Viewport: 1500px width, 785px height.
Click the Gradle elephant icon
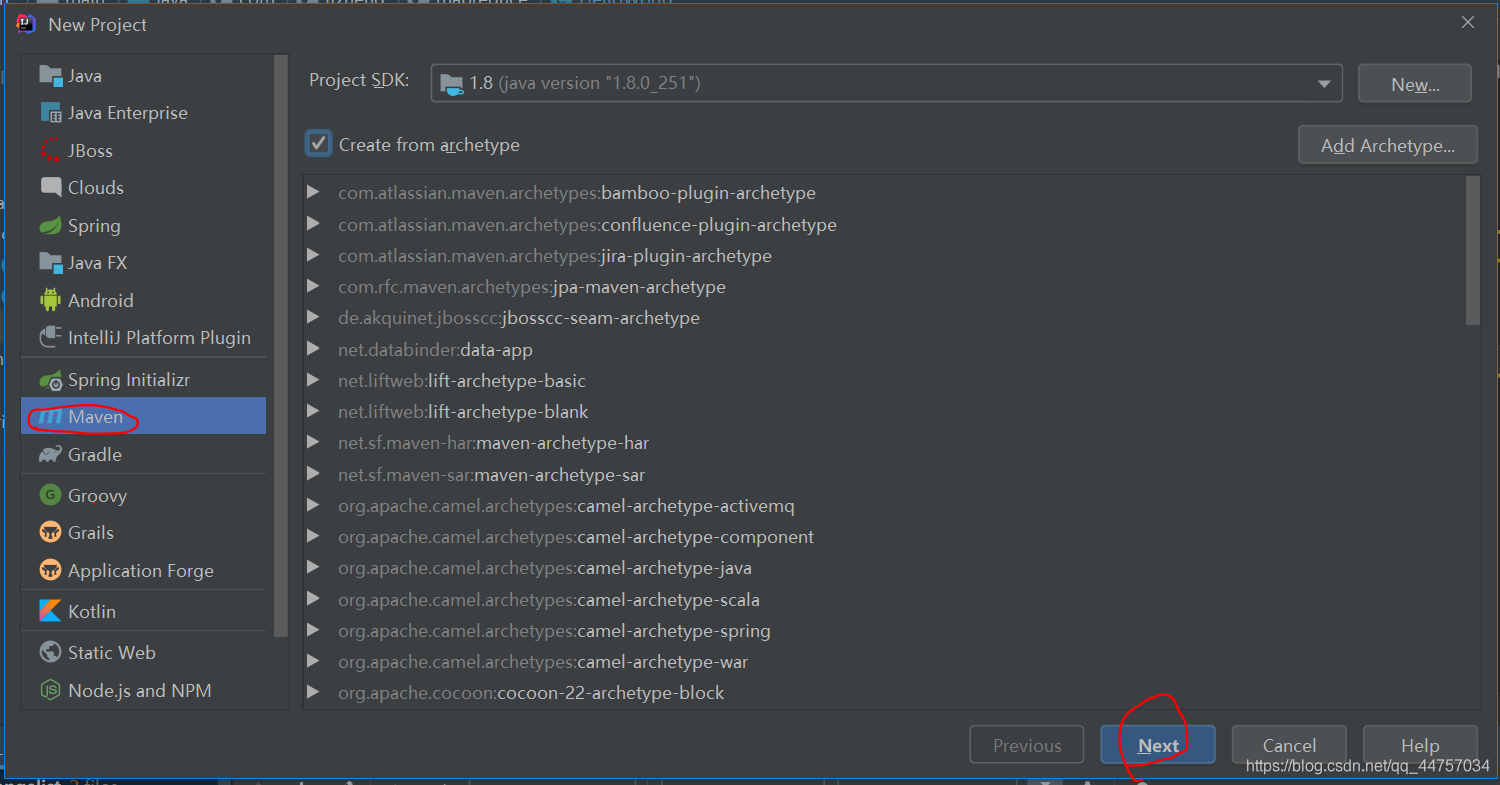50,454
